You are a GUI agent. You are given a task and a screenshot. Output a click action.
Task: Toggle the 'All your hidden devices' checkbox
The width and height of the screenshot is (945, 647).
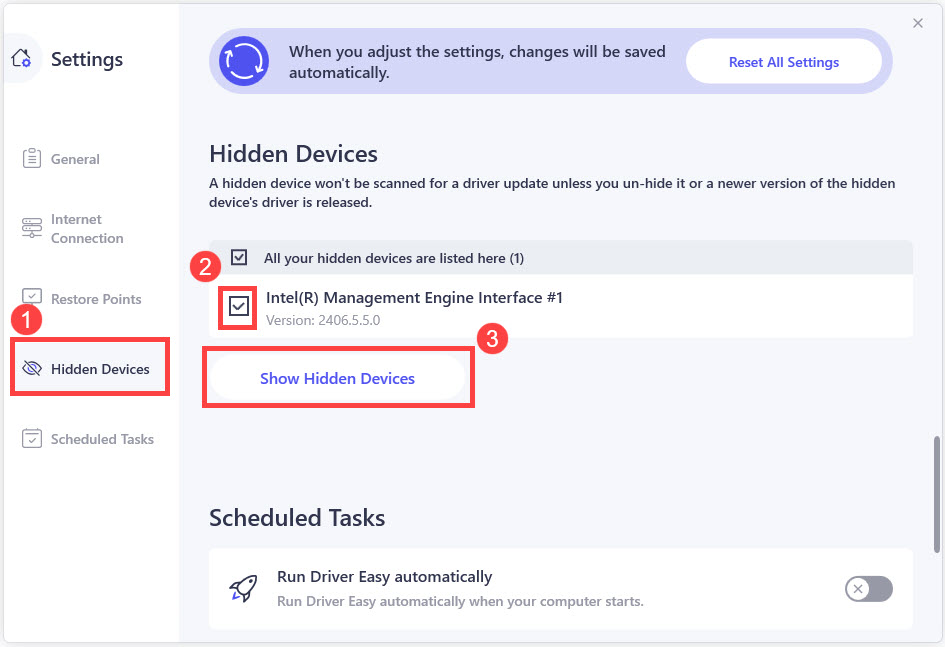pos(239,258)
